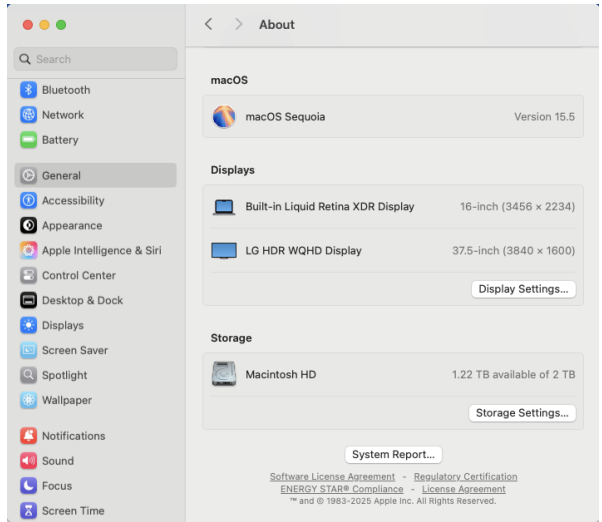Viewport: 602px width, 522px height.
Task: Click '16-inch (3456 × 2234)' text
Action: point(518,206)
